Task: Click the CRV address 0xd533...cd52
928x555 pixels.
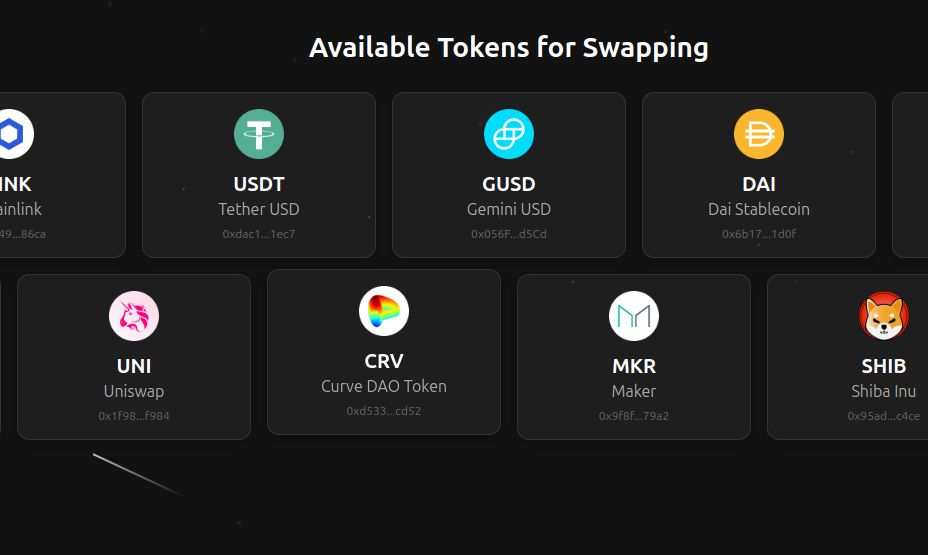Action: click(384, 411)
